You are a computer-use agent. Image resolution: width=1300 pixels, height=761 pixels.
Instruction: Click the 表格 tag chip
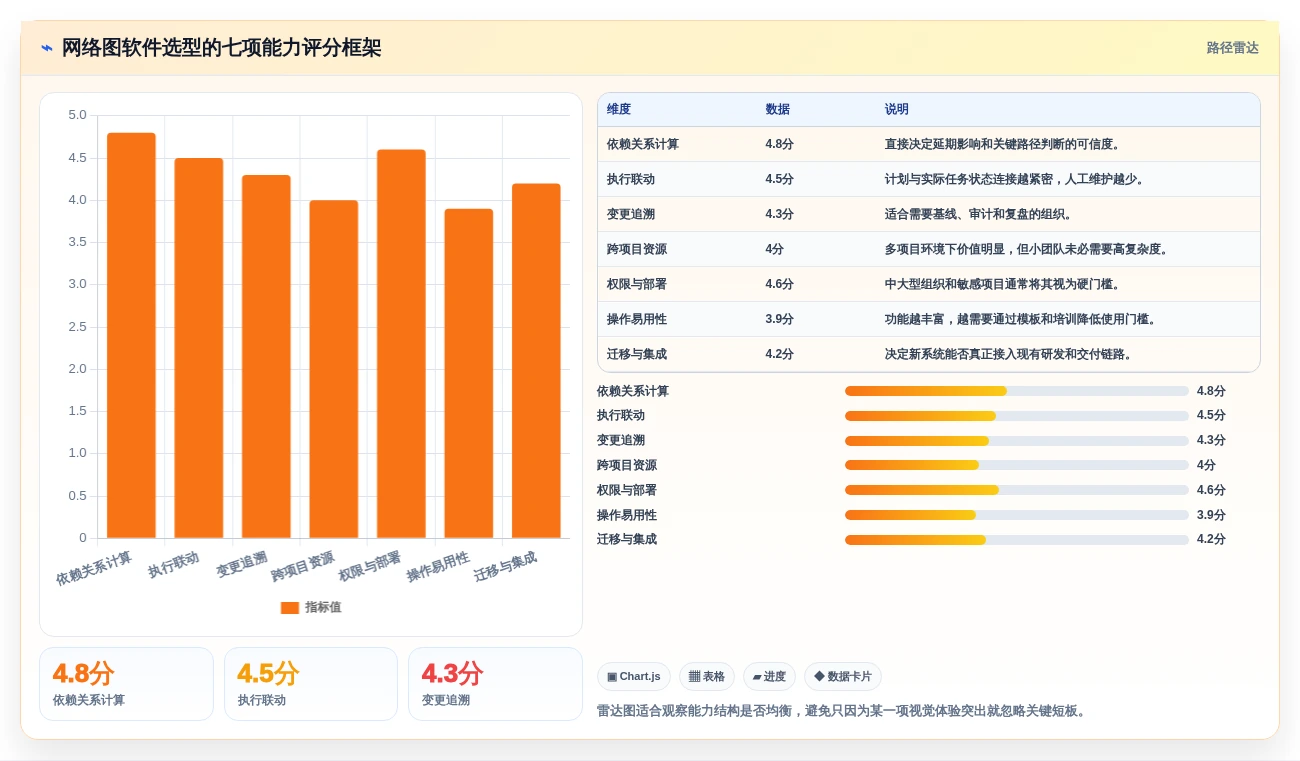coord(707,677)
